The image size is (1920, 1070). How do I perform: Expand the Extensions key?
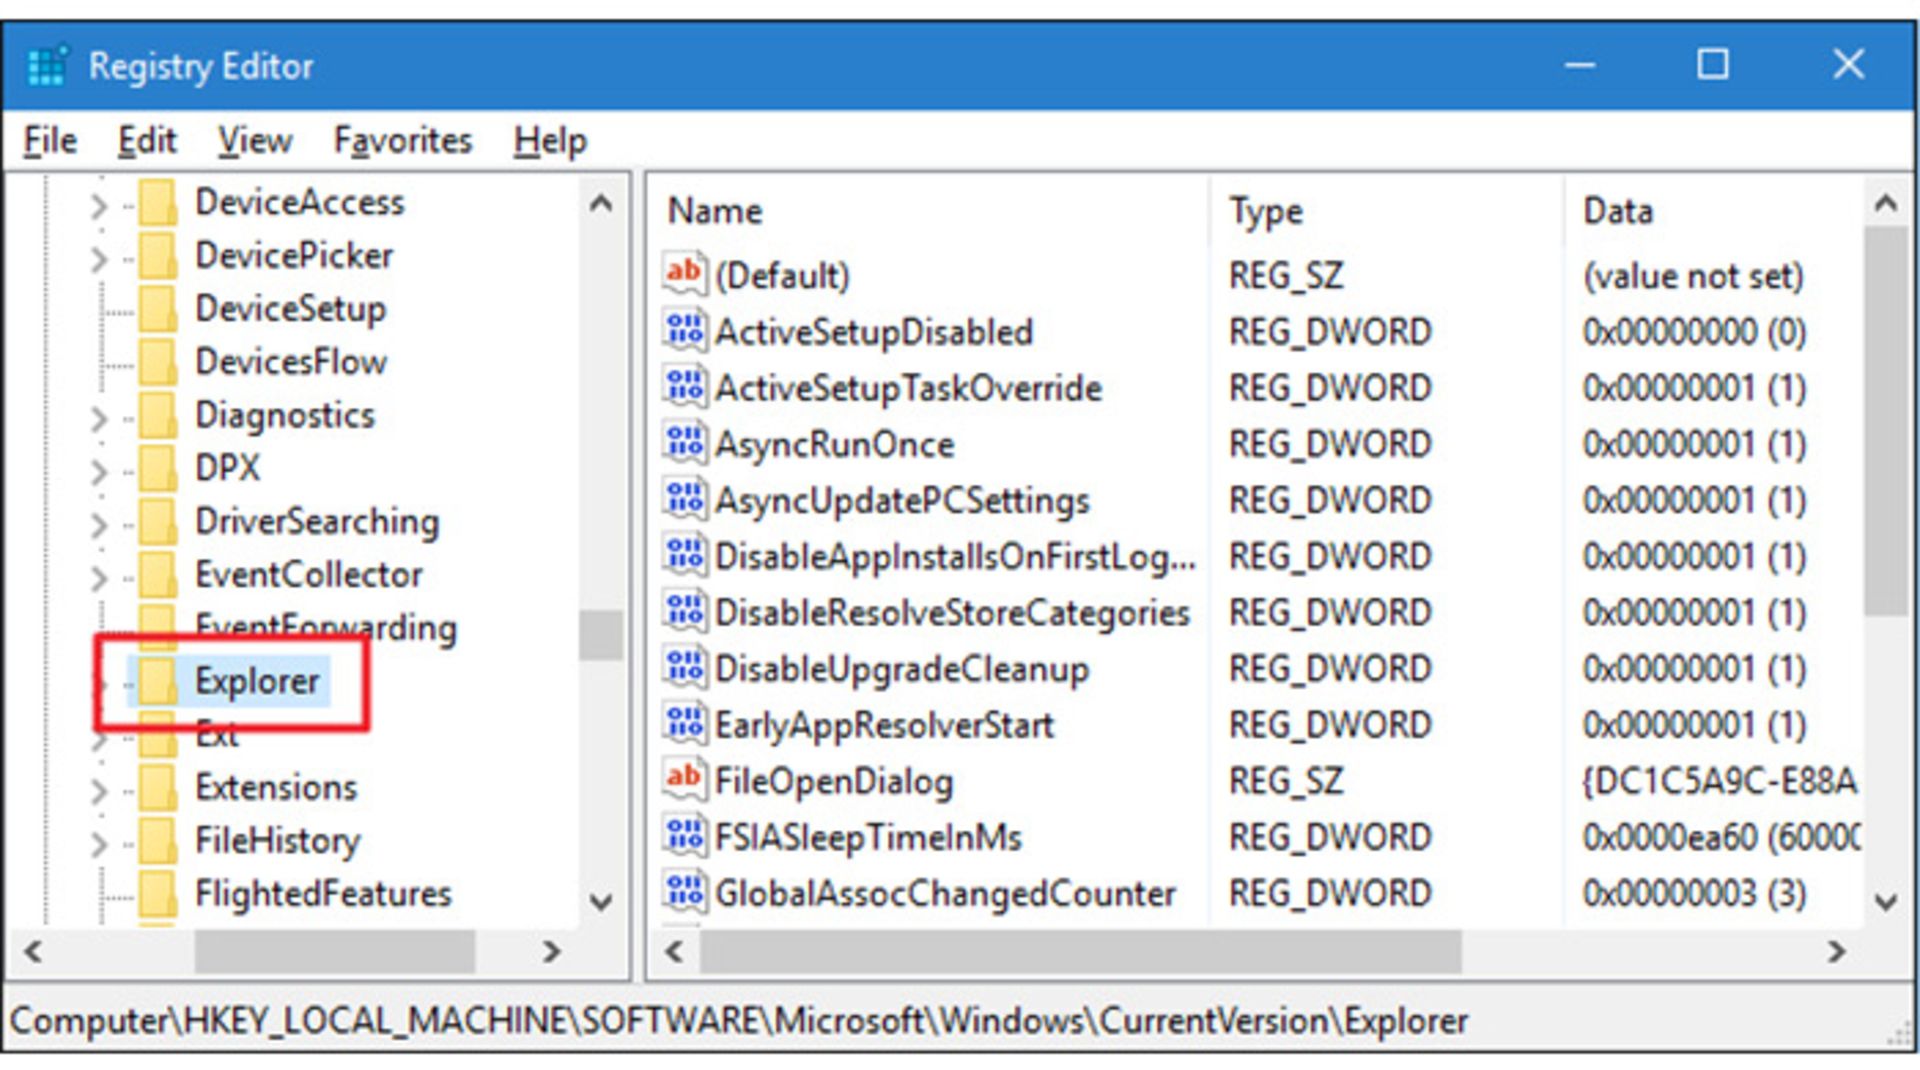coord(98,791)
